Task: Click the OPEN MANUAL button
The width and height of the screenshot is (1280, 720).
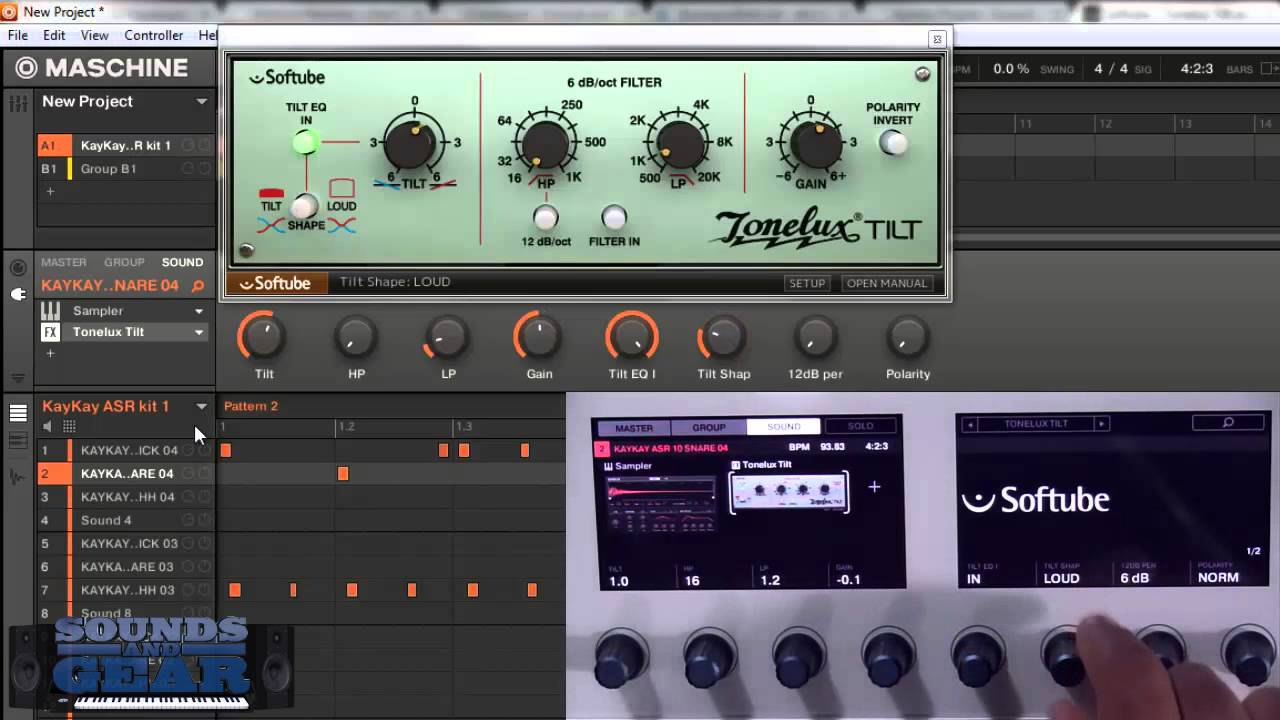Action: click(x=887, y=283)
